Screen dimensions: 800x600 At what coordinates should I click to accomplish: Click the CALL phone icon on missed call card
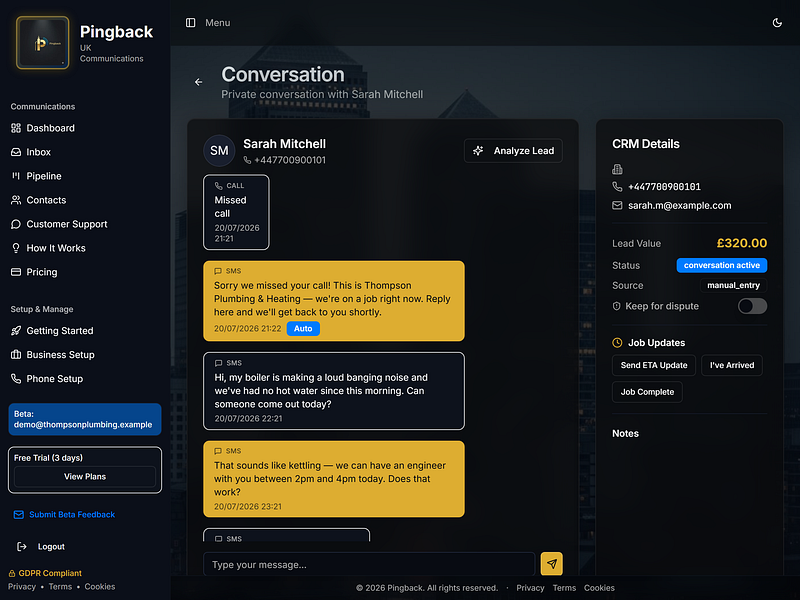pos(218,186)
